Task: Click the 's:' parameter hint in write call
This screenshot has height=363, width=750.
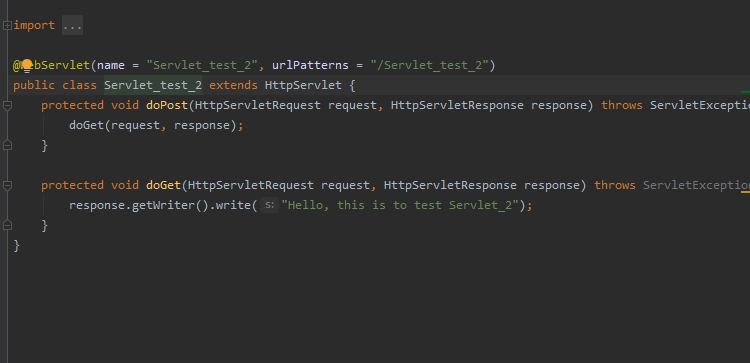Action: pyautogui.click(x=269, y=206)
